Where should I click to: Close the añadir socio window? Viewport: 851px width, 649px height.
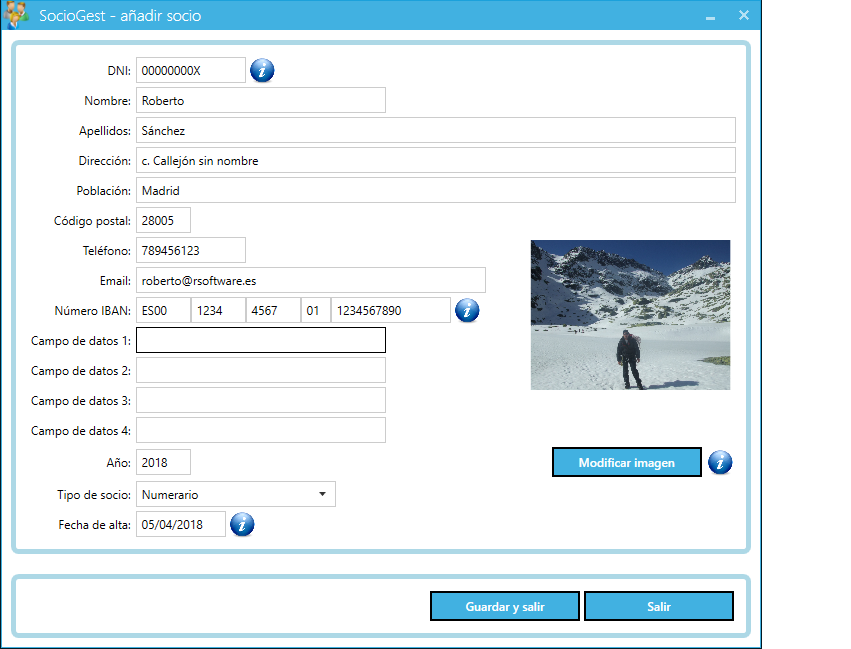pyautogui.click(x=744, y=15)
